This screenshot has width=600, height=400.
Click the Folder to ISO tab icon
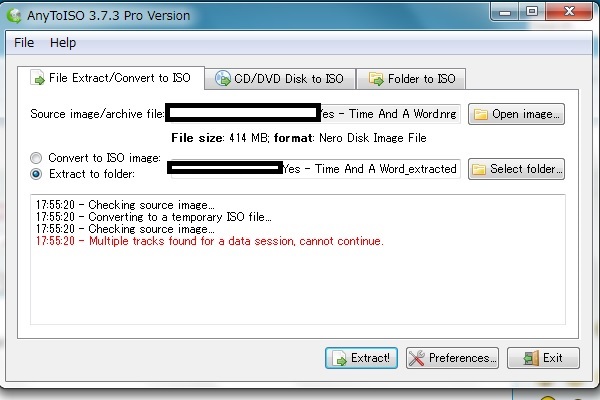pos(376,78)
